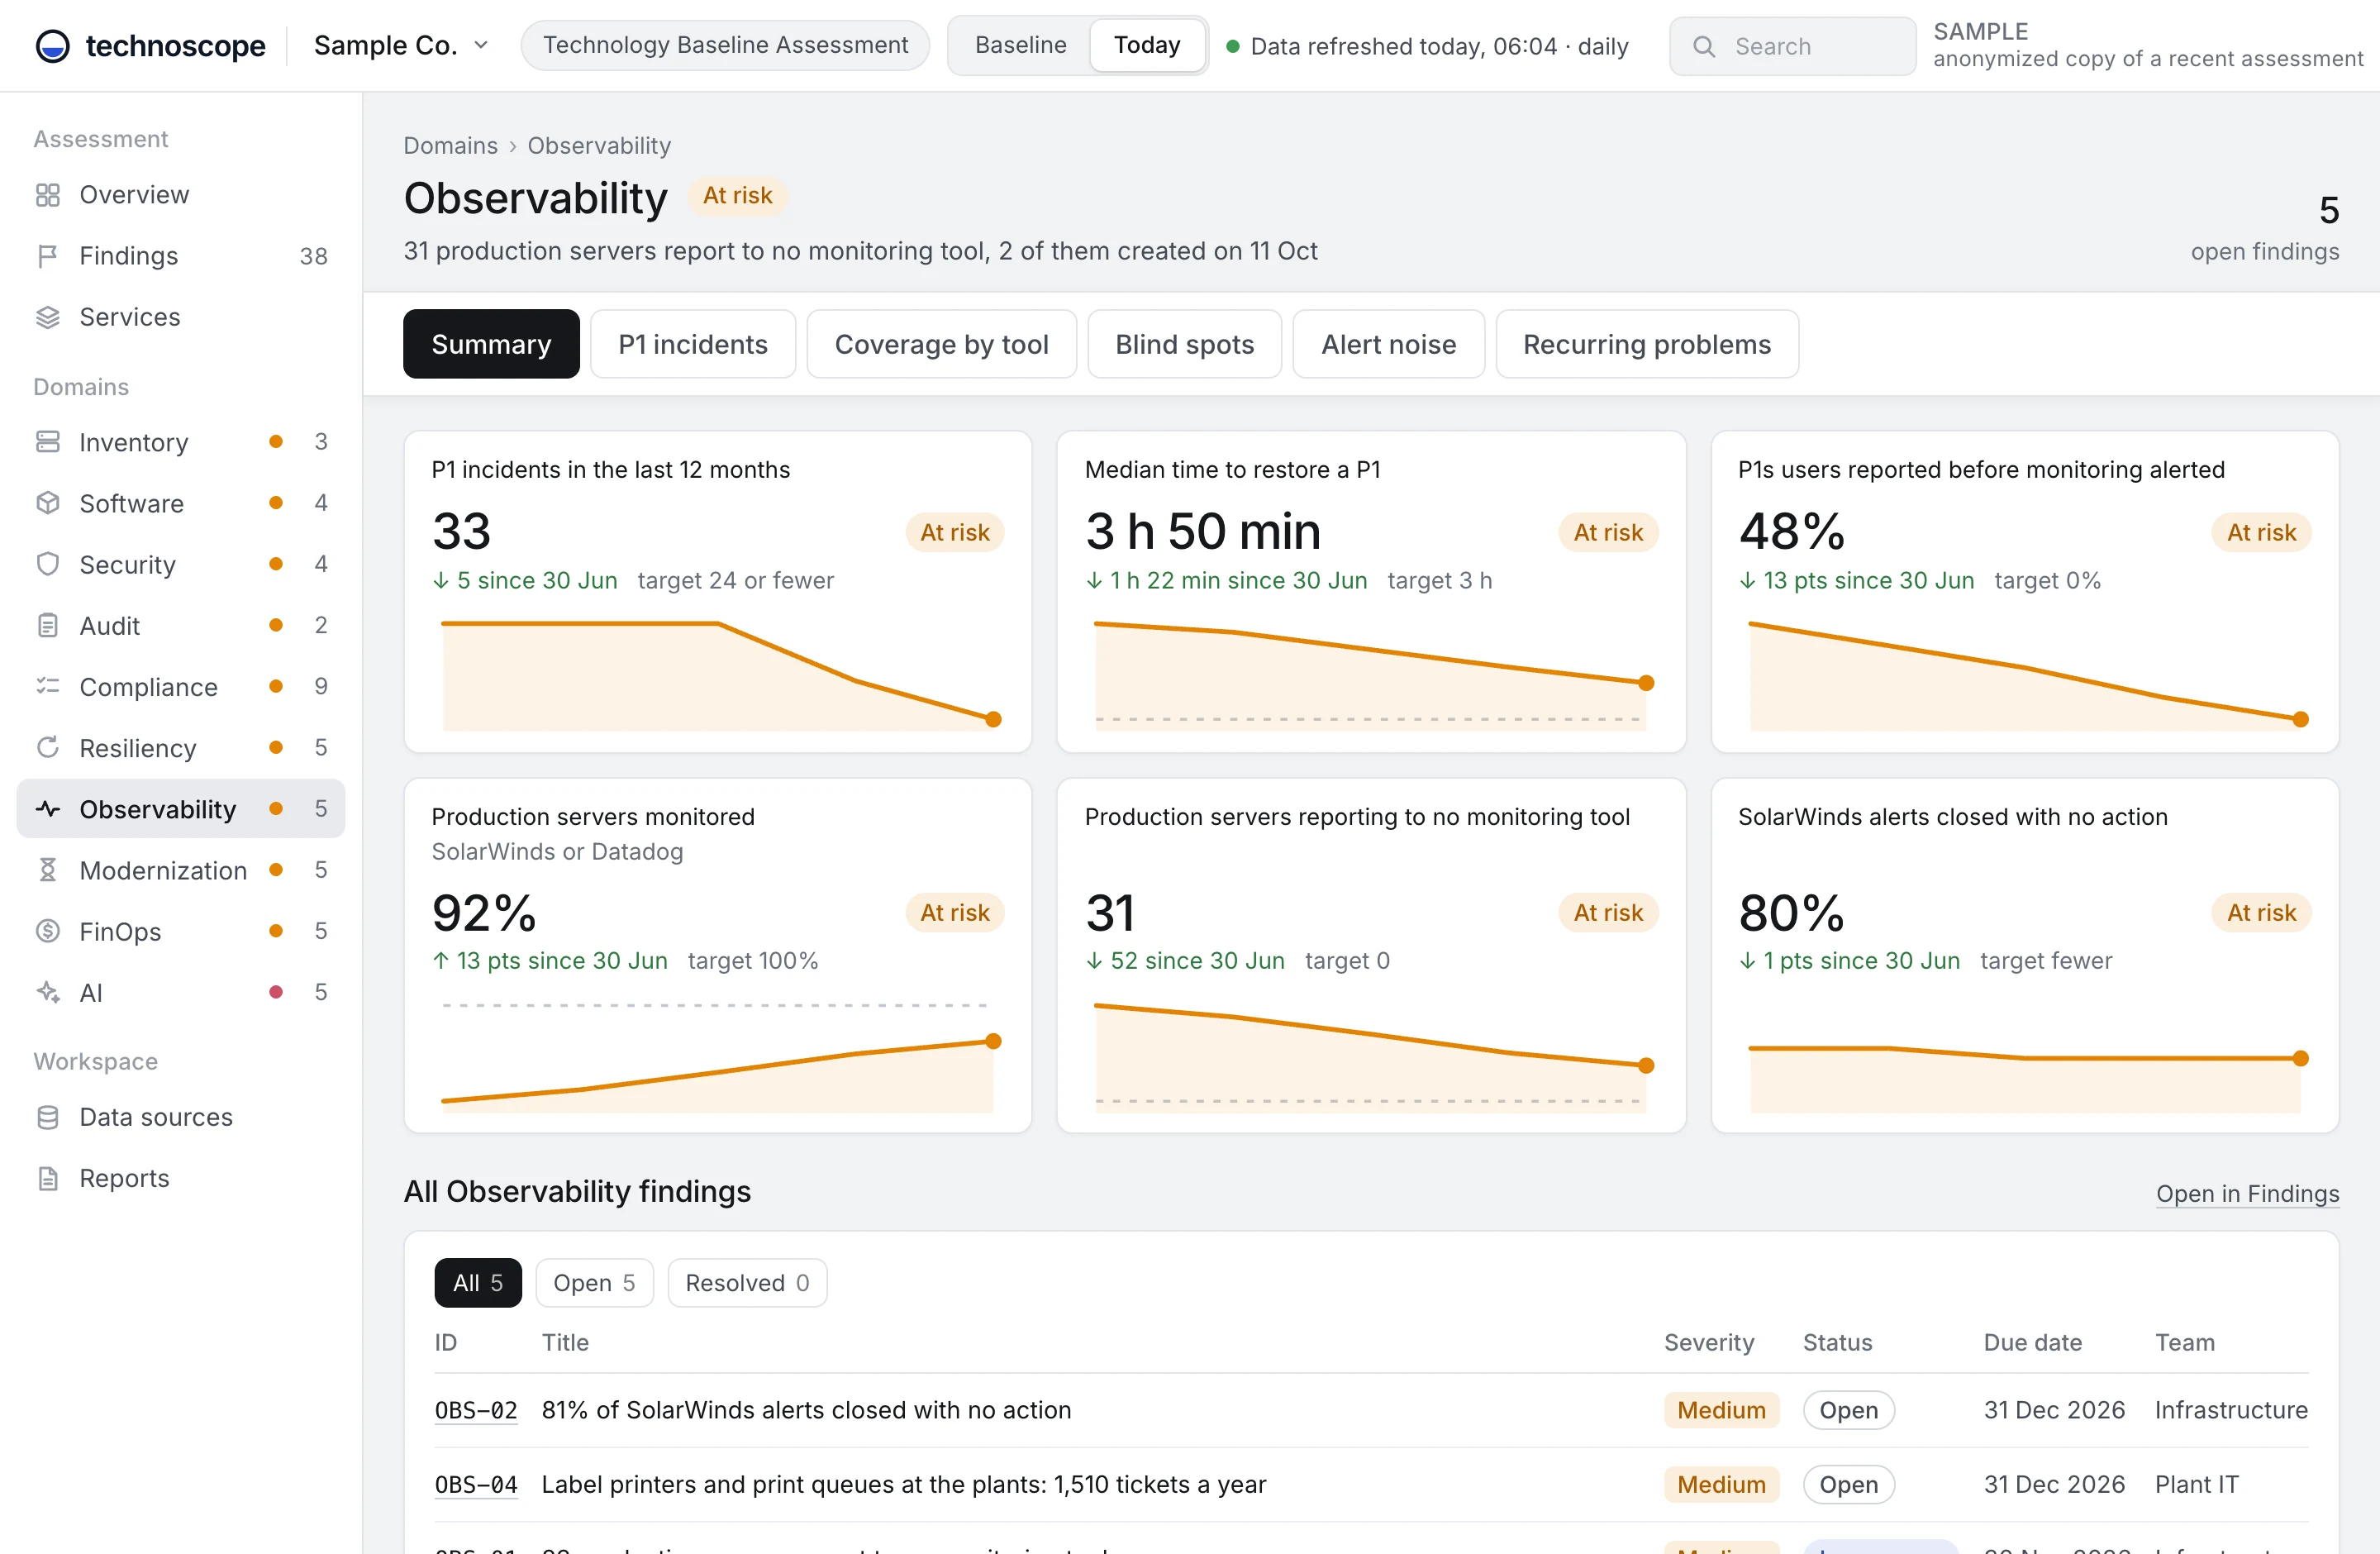Open finding OBS-04 link
2380x1554 pixels.
click(x=476, y=1485)
